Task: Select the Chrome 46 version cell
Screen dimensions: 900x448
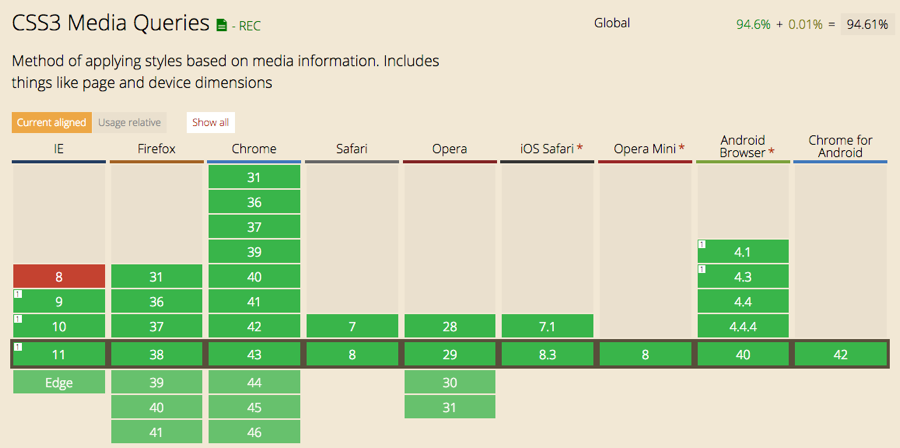Action: coord(254,432)
